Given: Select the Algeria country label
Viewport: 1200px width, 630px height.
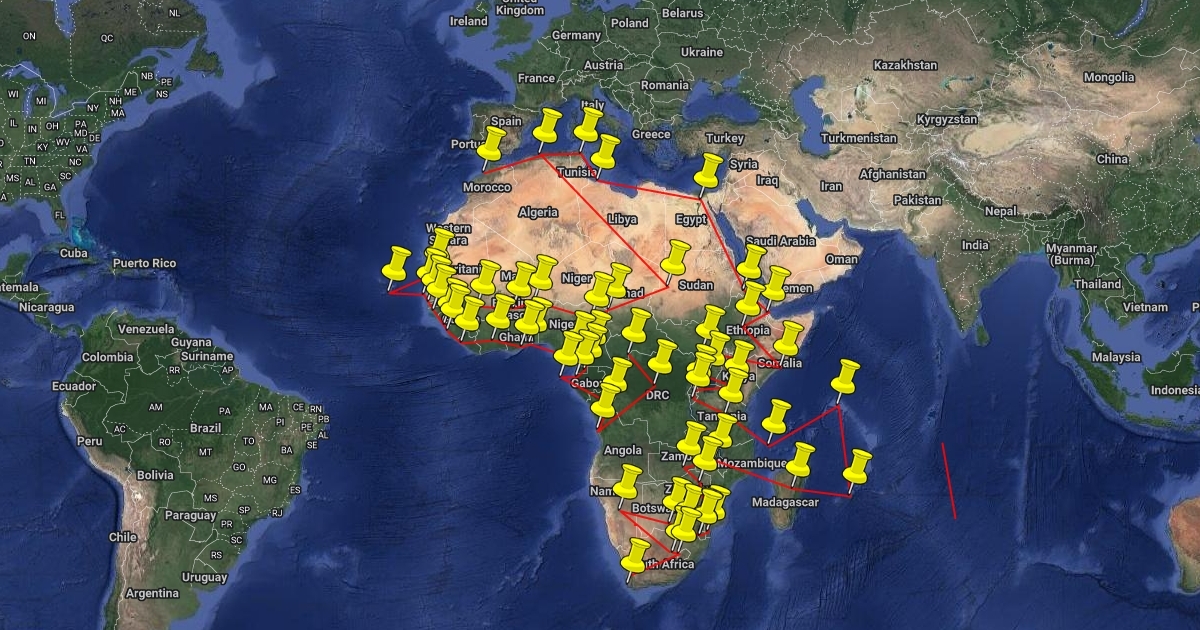Looking at the screenshot, I should pos(537,212).
